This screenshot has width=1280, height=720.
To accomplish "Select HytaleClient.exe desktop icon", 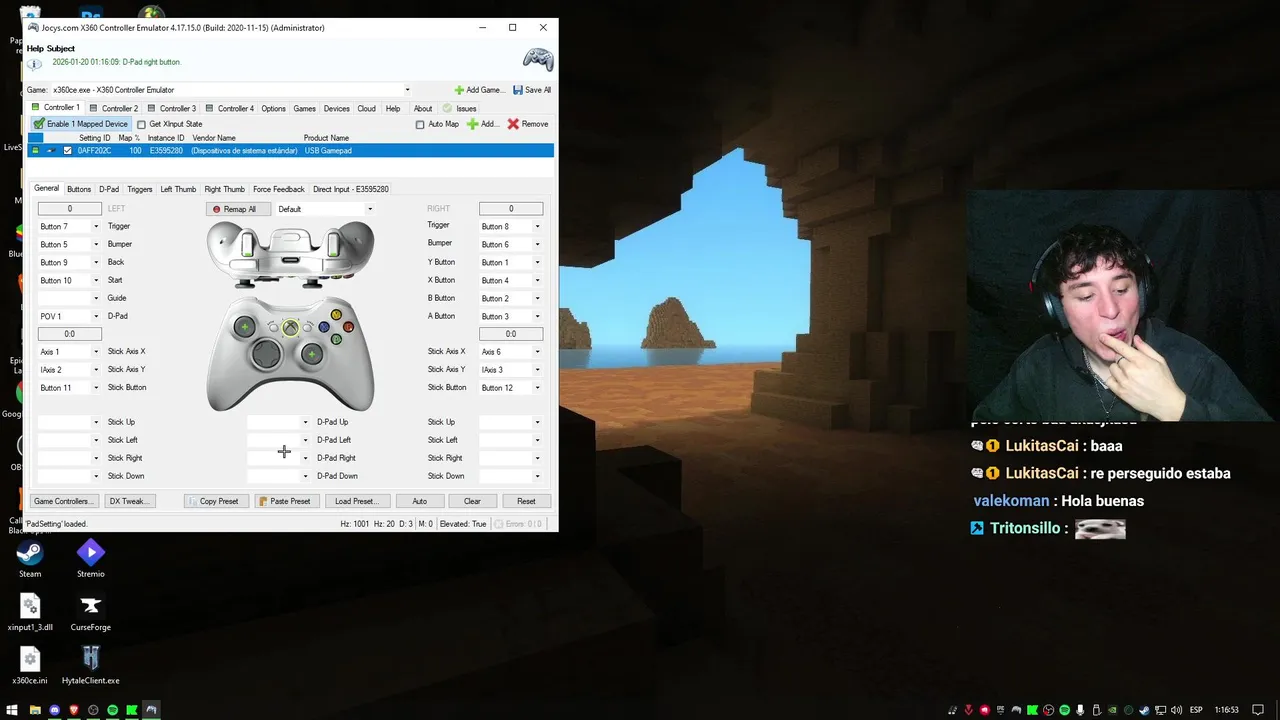I will 91,665.
